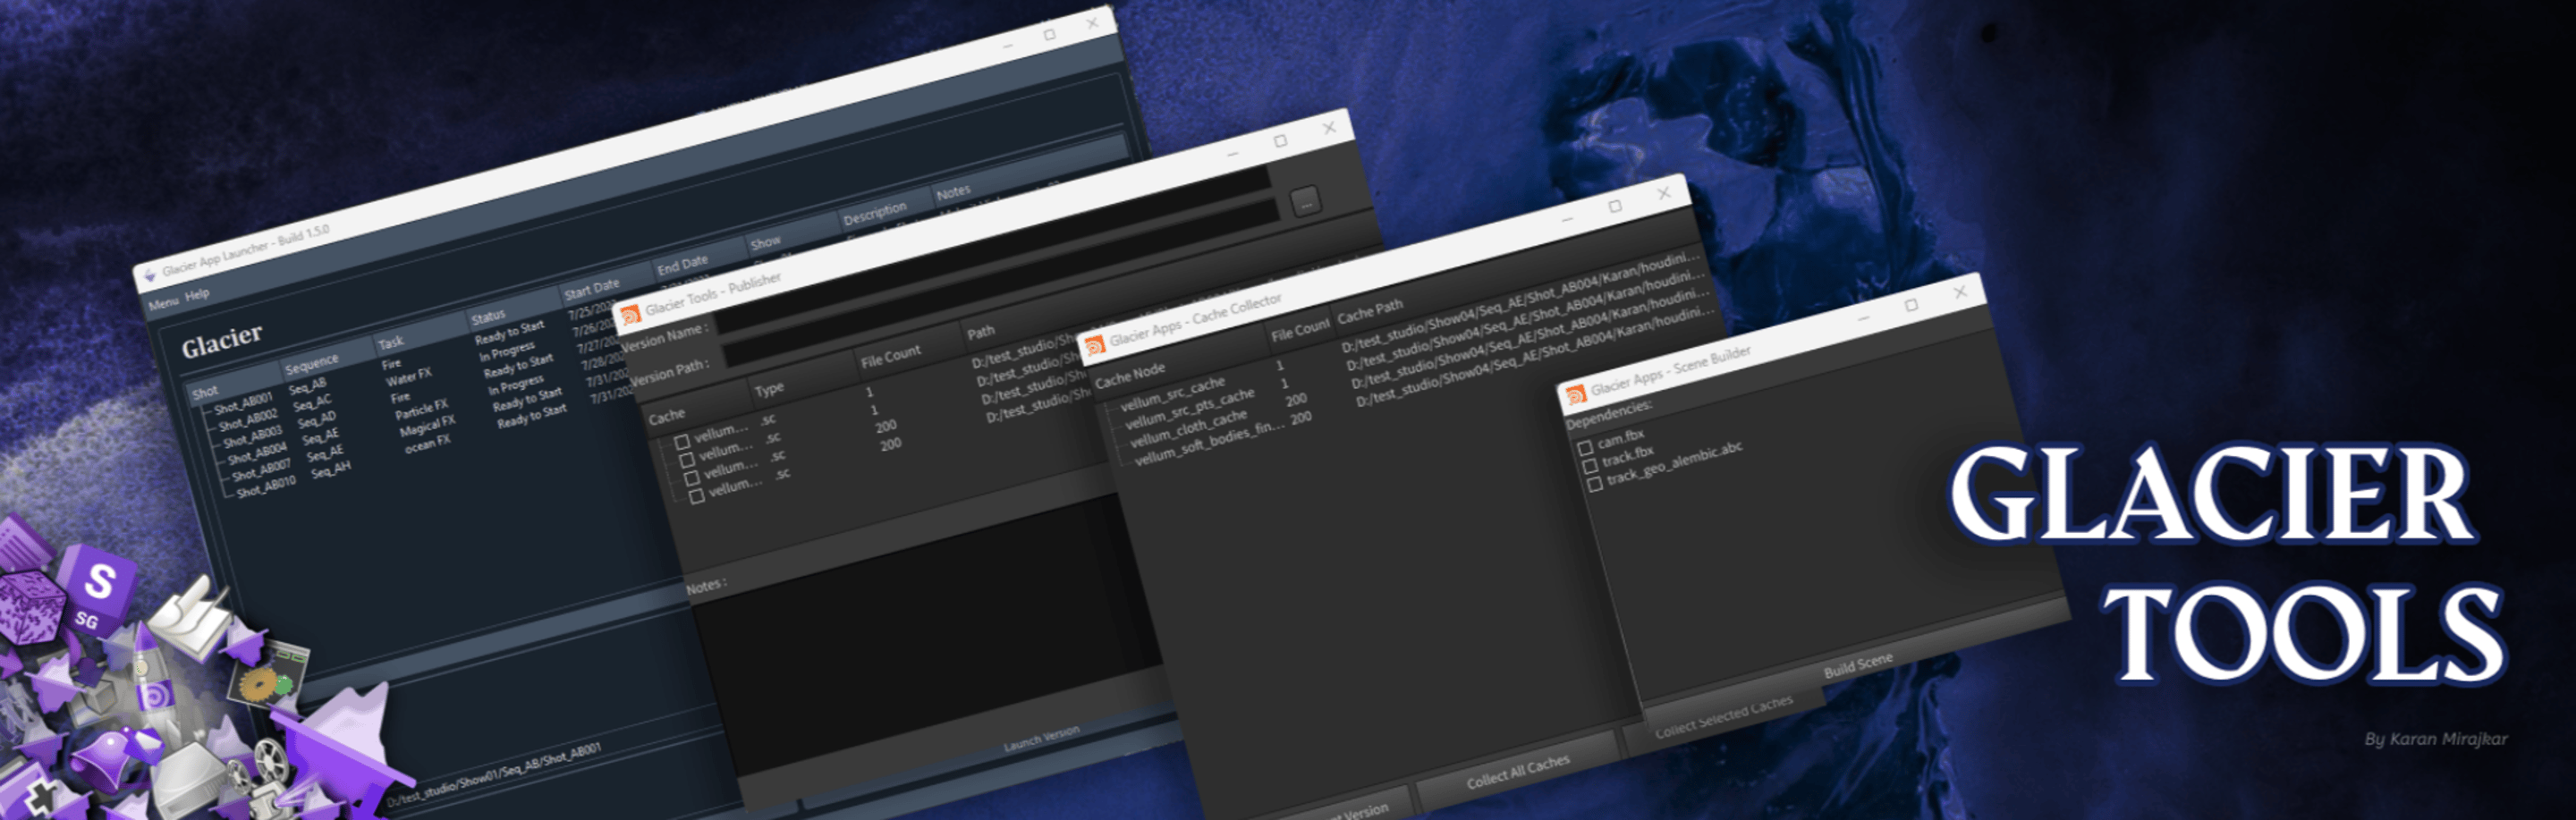Click the Notes column header in the launcher
2576x820 pixels.
pyautogui.click(x=953, y=191)
